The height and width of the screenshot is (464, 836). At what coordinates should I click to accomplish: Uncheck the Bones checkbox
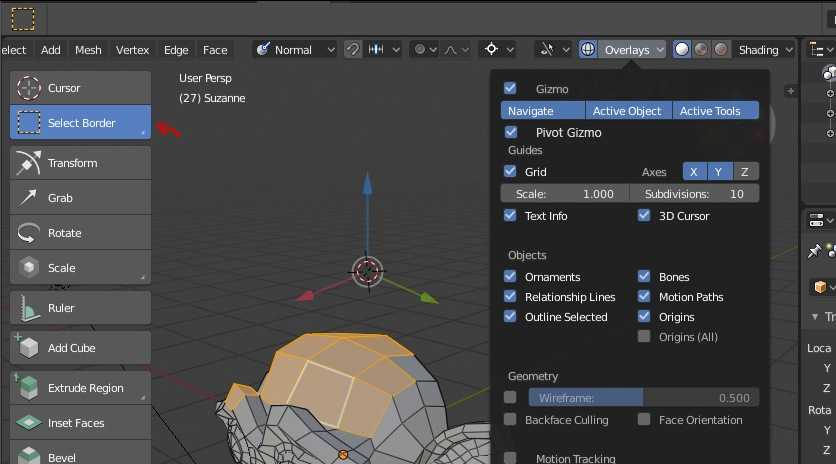click(x=644, y=276)
